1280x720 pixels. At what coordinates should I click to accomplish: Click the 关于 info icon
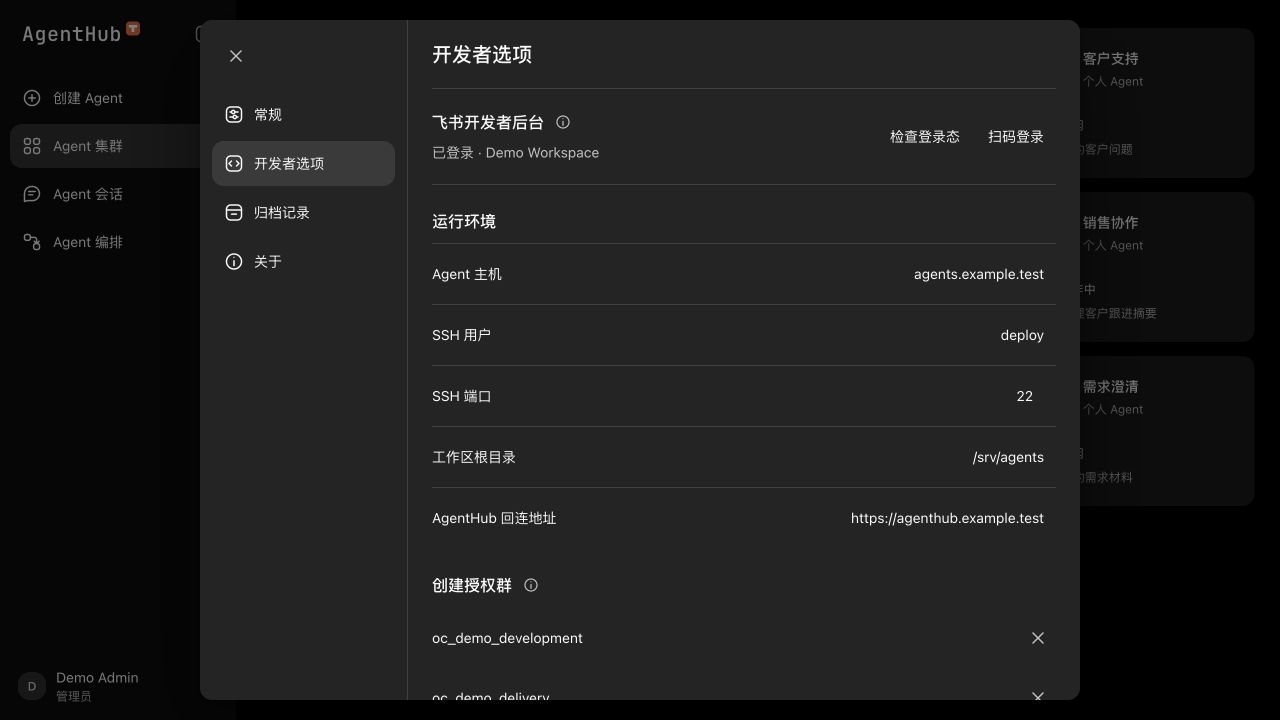(234, 262)
